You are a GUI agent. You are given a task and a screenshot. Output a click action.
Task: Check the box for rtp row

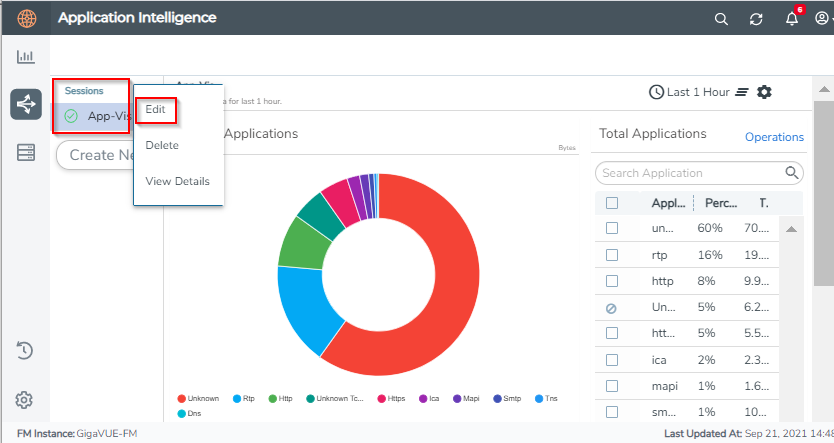tap(612, 255)
